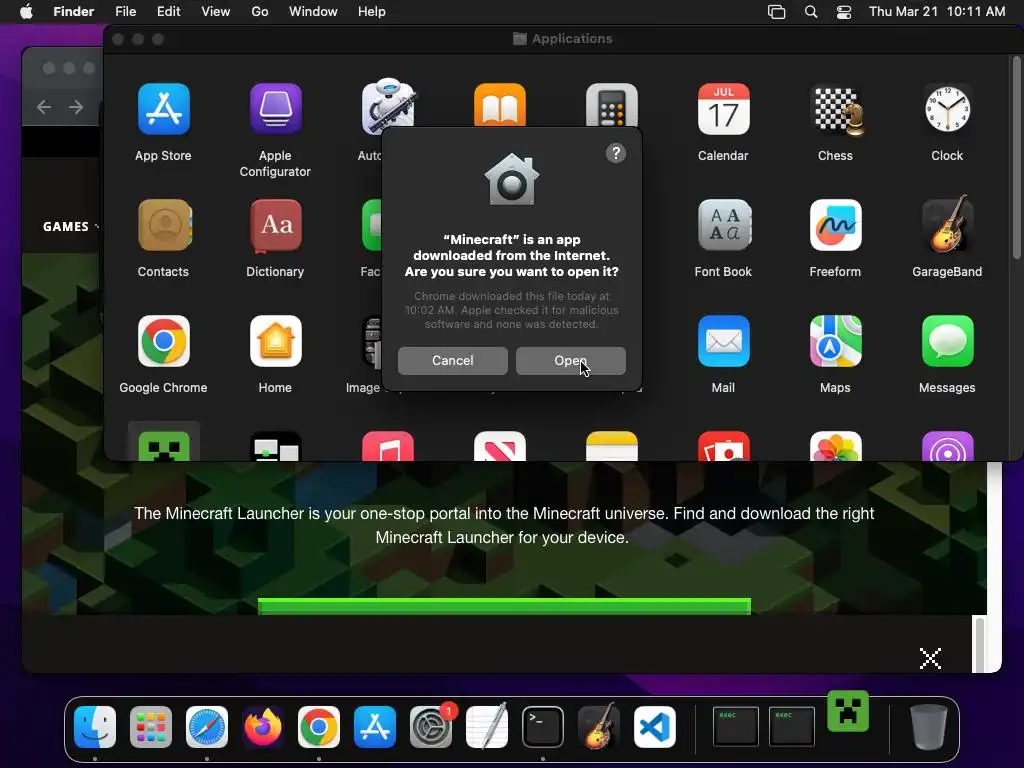The height and width of the screenshot is (768, 1024).
Task: Open the Help menu
Action: coord(372,12)
